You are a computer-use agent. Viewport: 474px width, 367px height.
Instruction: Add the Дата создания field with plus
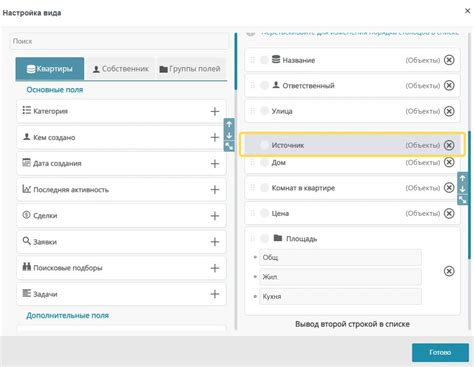[x=215, y=164]
